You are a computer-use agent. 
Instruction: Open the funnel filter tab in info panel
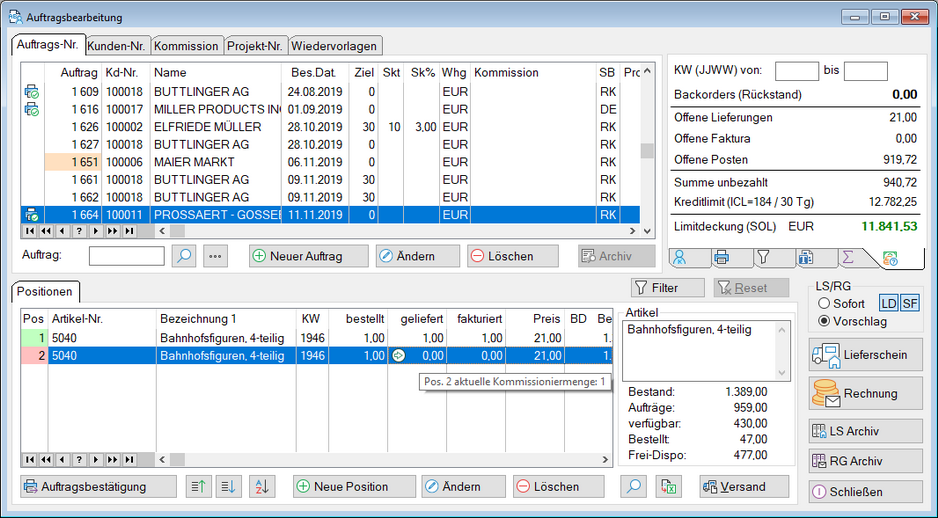click(763, 258)
